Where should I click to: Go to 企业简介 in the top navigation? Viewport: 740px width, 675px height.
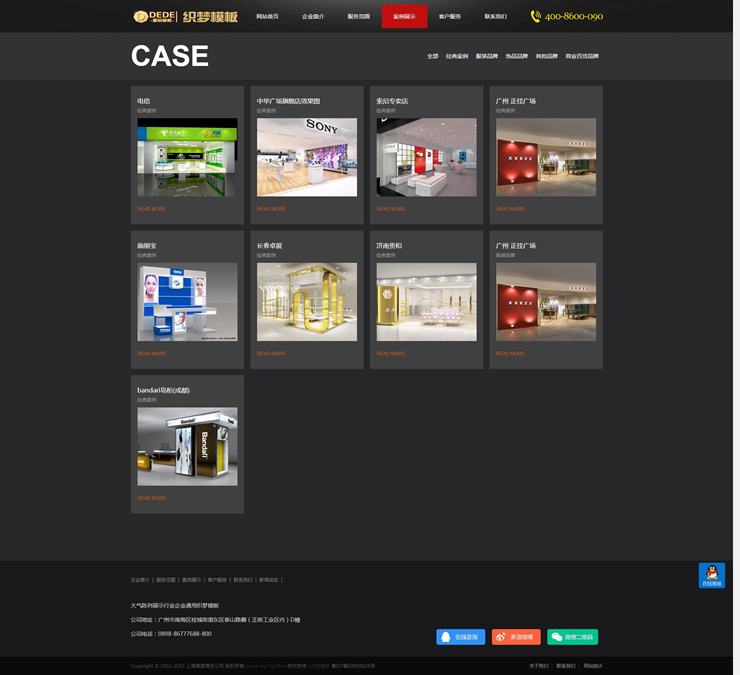313,16
